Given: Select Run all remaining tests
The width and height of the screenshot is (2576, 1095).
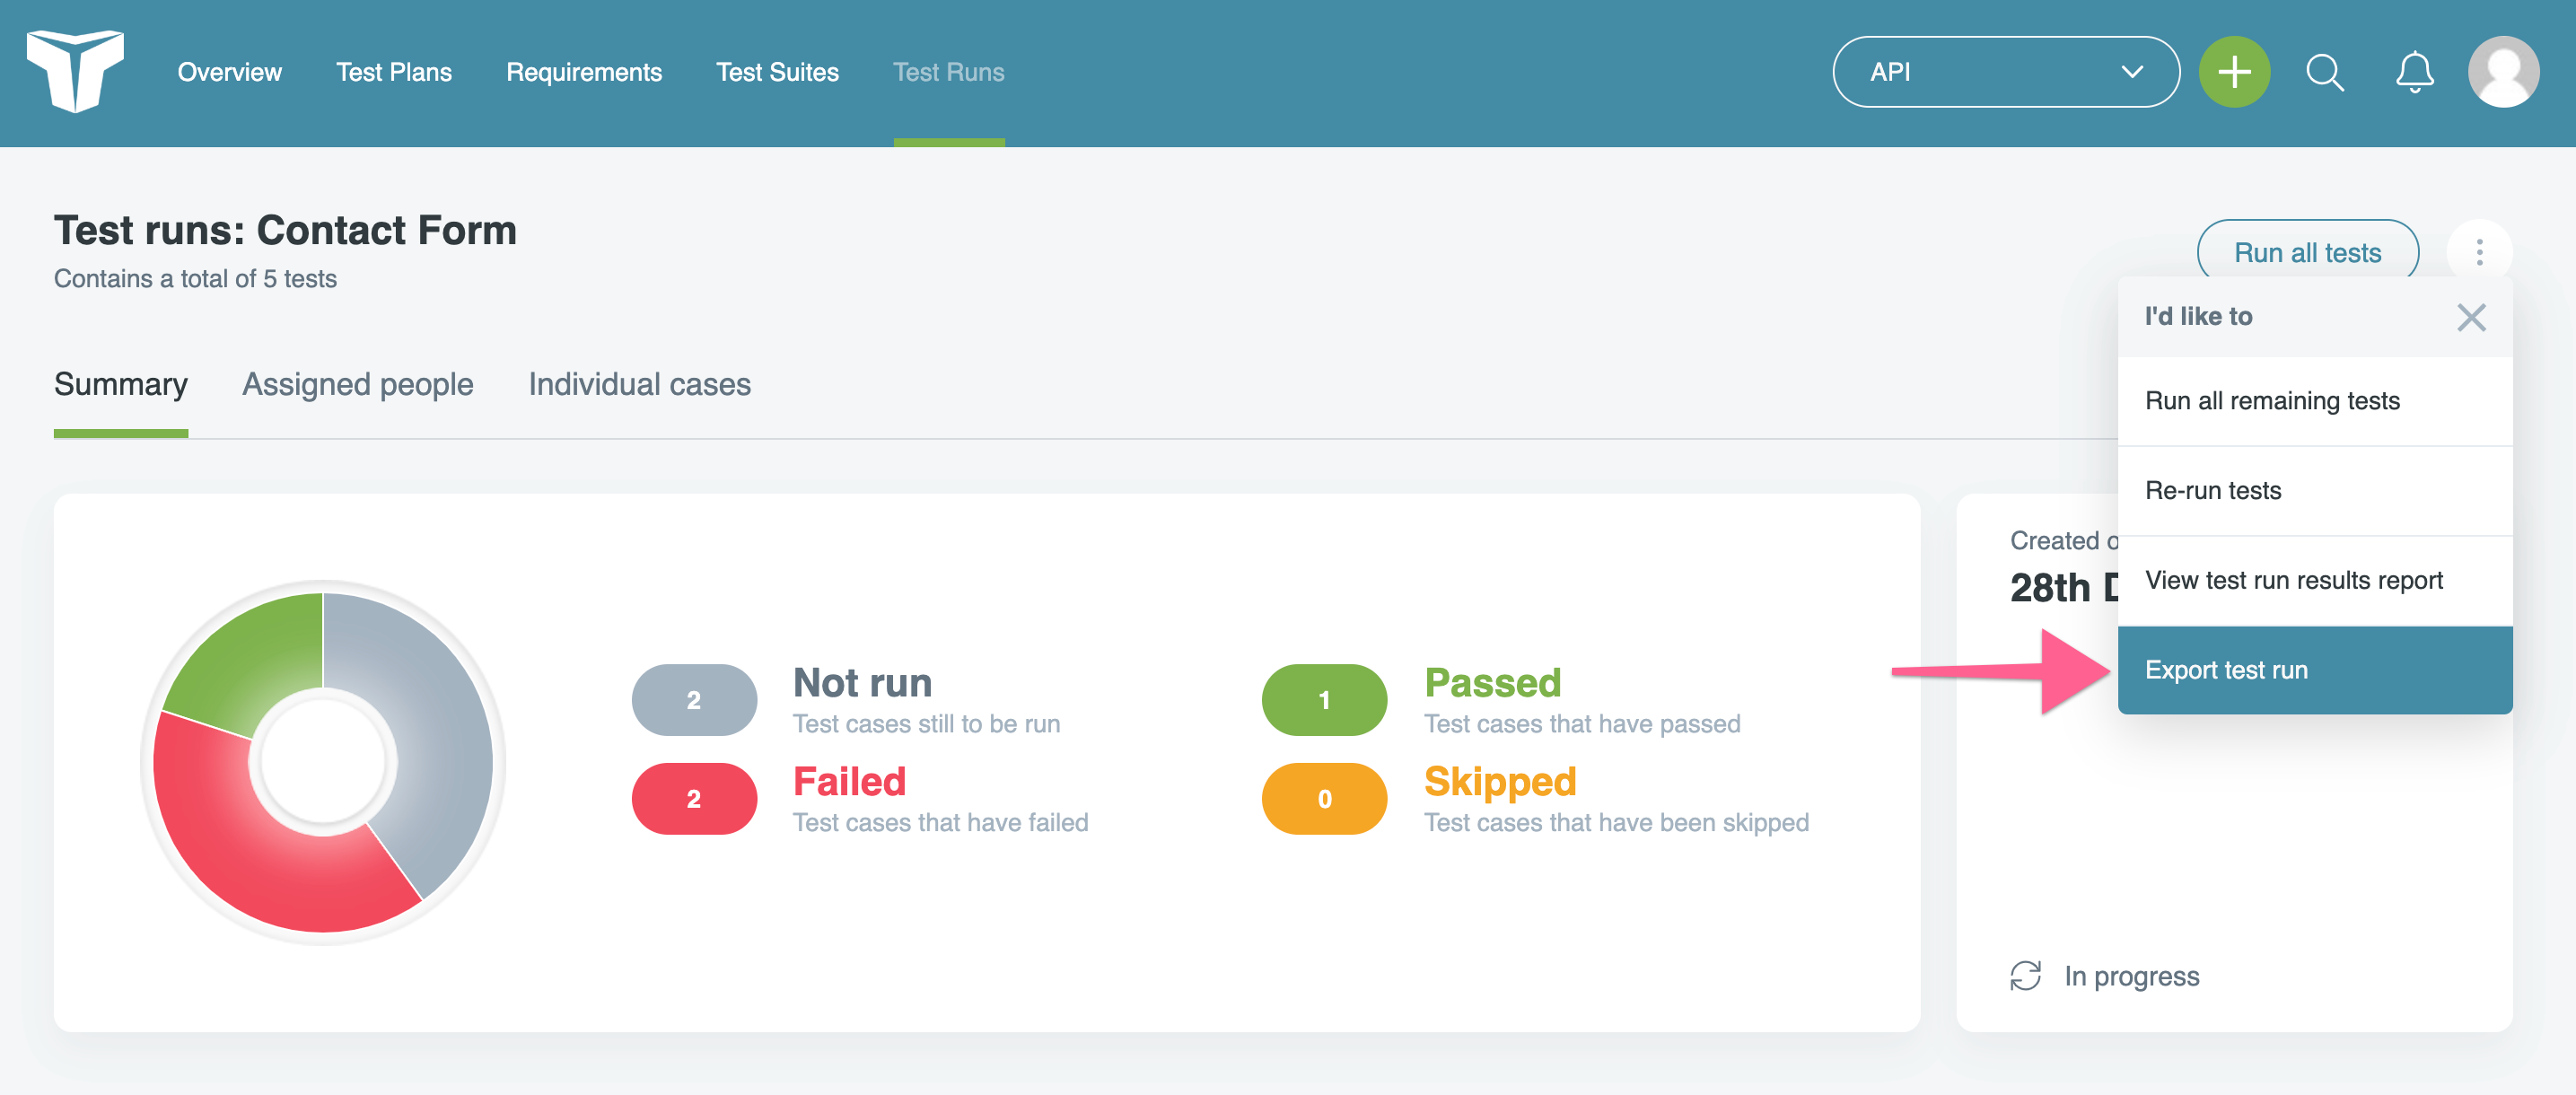Looking at the screenshot, I should pyautogui.click(x=2315, y=401).
